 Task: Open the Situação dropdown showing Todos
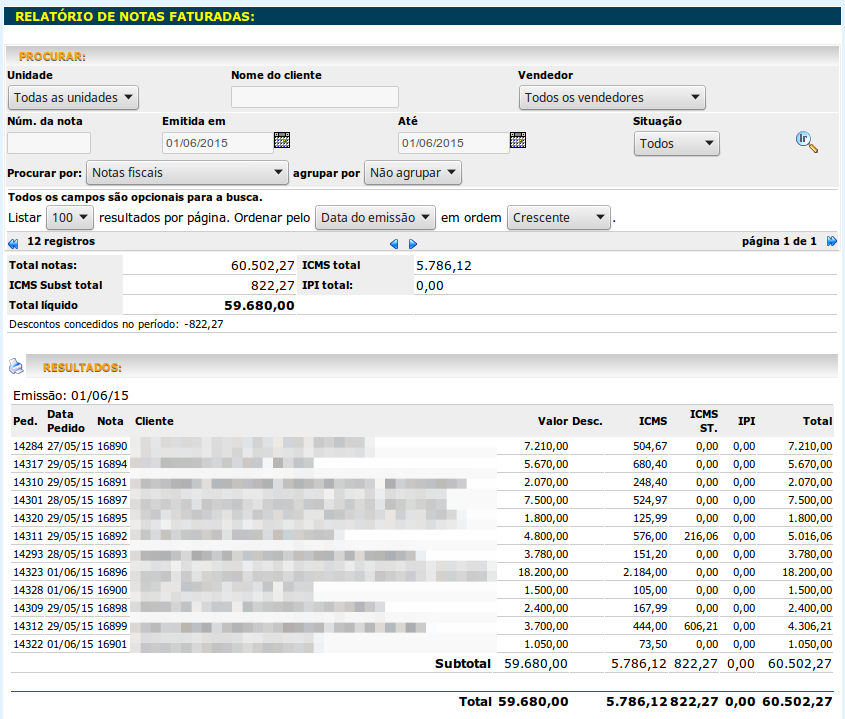click(x=676, y=144)
